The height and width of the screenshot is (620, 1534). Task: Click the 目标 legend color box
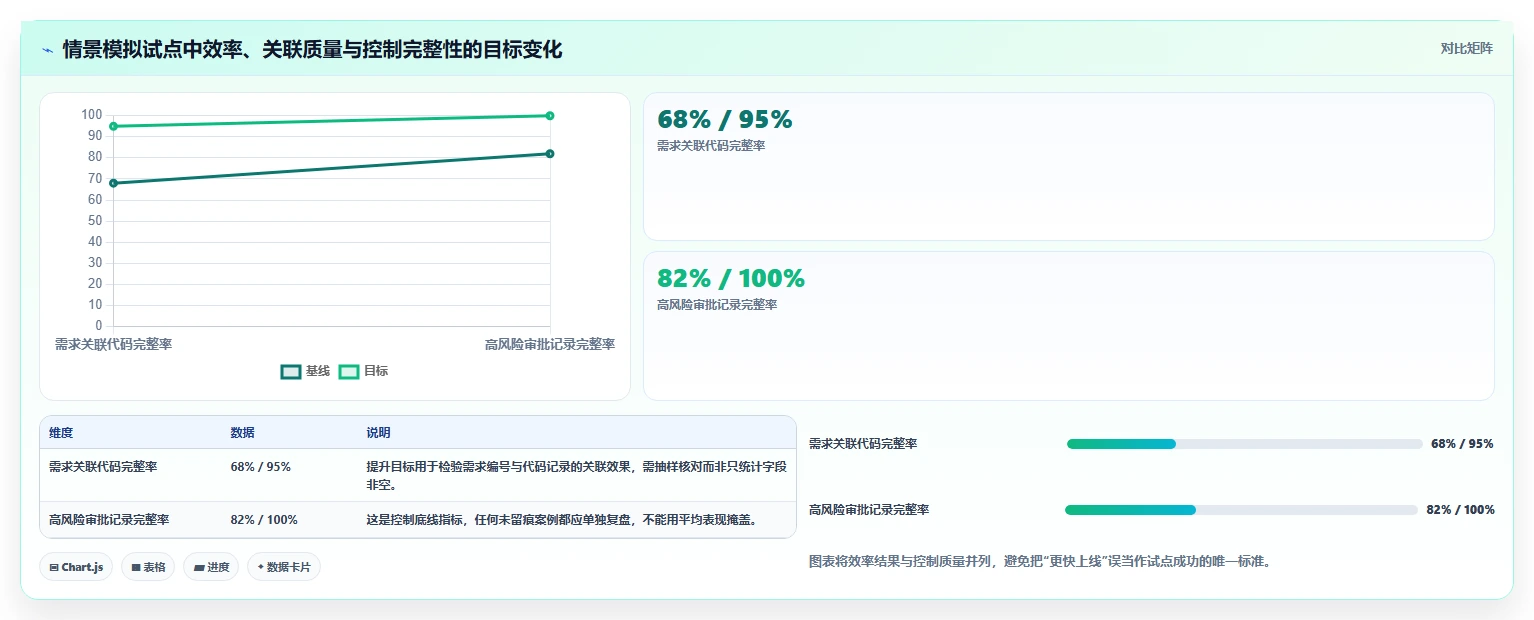[349, 371]
